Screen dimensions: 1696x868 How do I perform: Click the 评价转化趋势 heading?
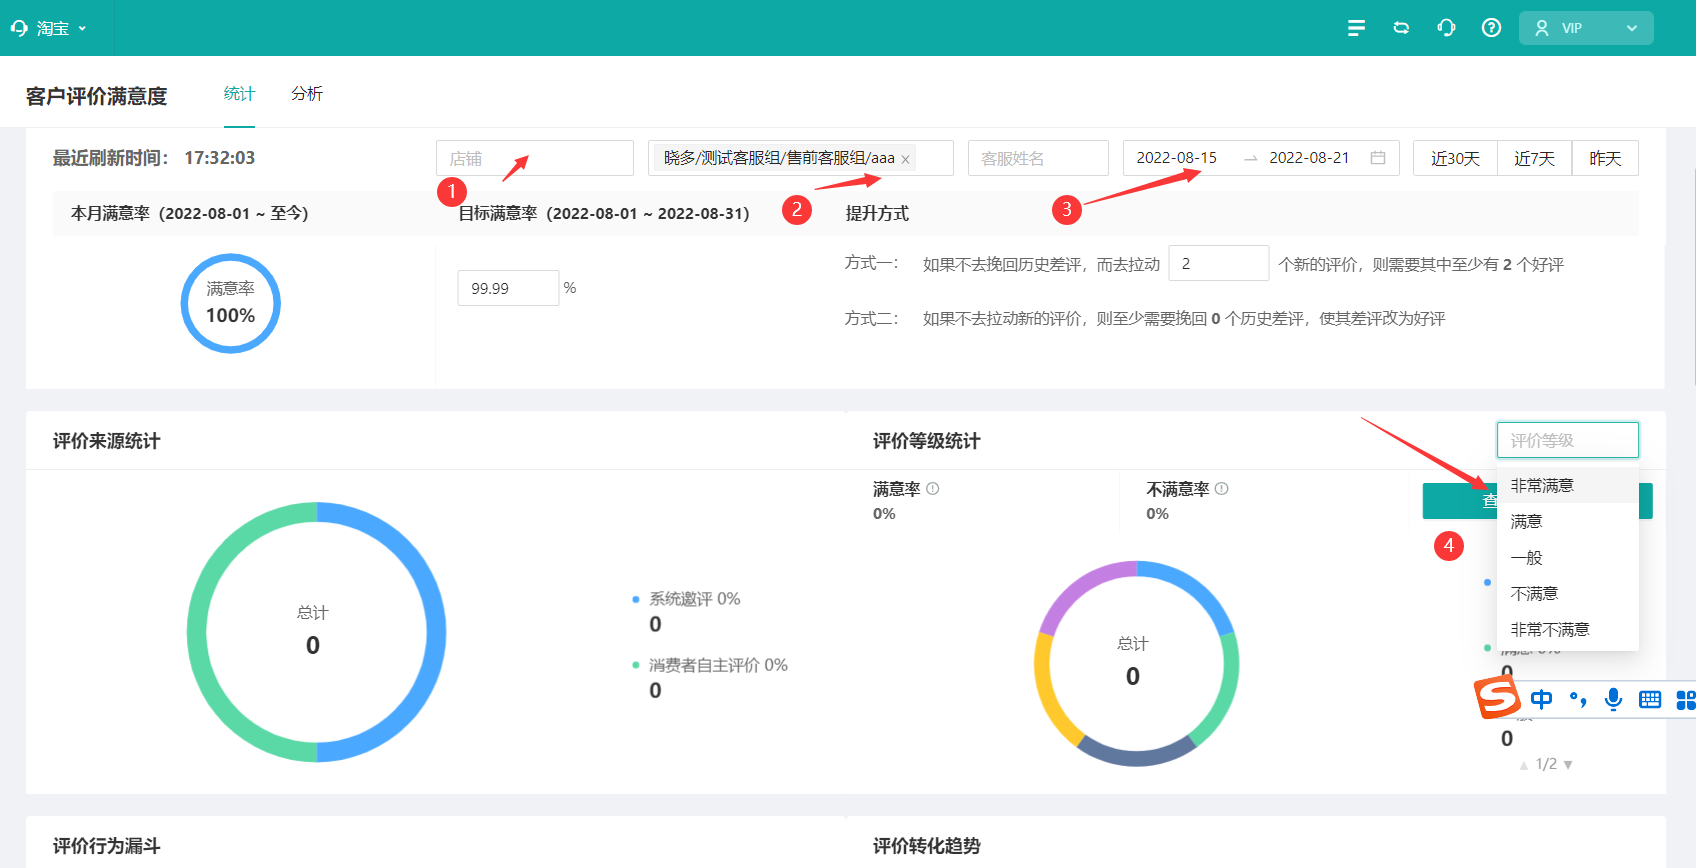click(x=927, y=846)
